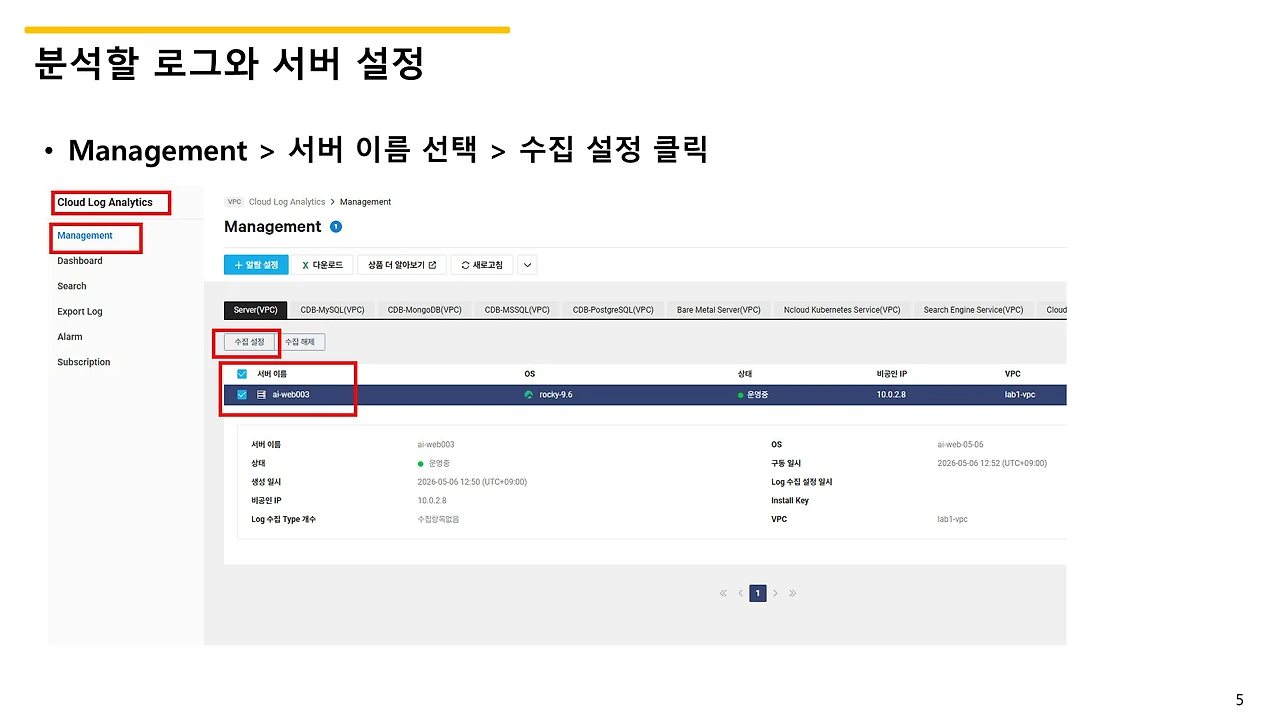Open the Server(VPC) tab

256,310
